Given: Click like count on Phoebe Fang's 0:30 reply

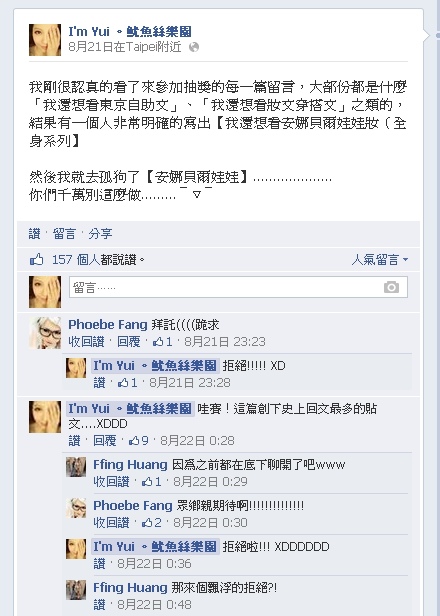Looking at the screenshot, I should coord(152,522).
